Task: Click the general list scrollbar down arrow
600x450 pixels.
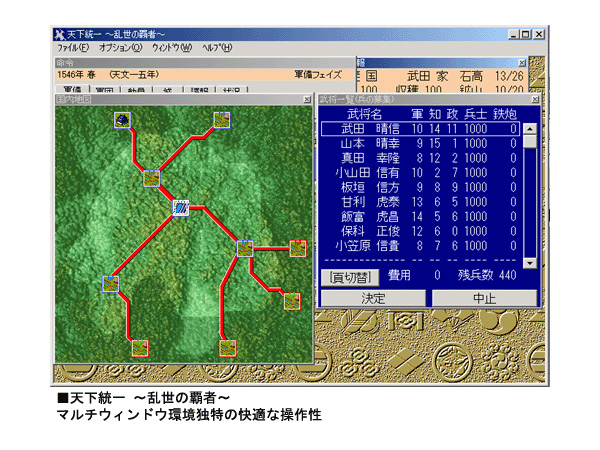Action: pyautogui.click(x=530, y=263)
